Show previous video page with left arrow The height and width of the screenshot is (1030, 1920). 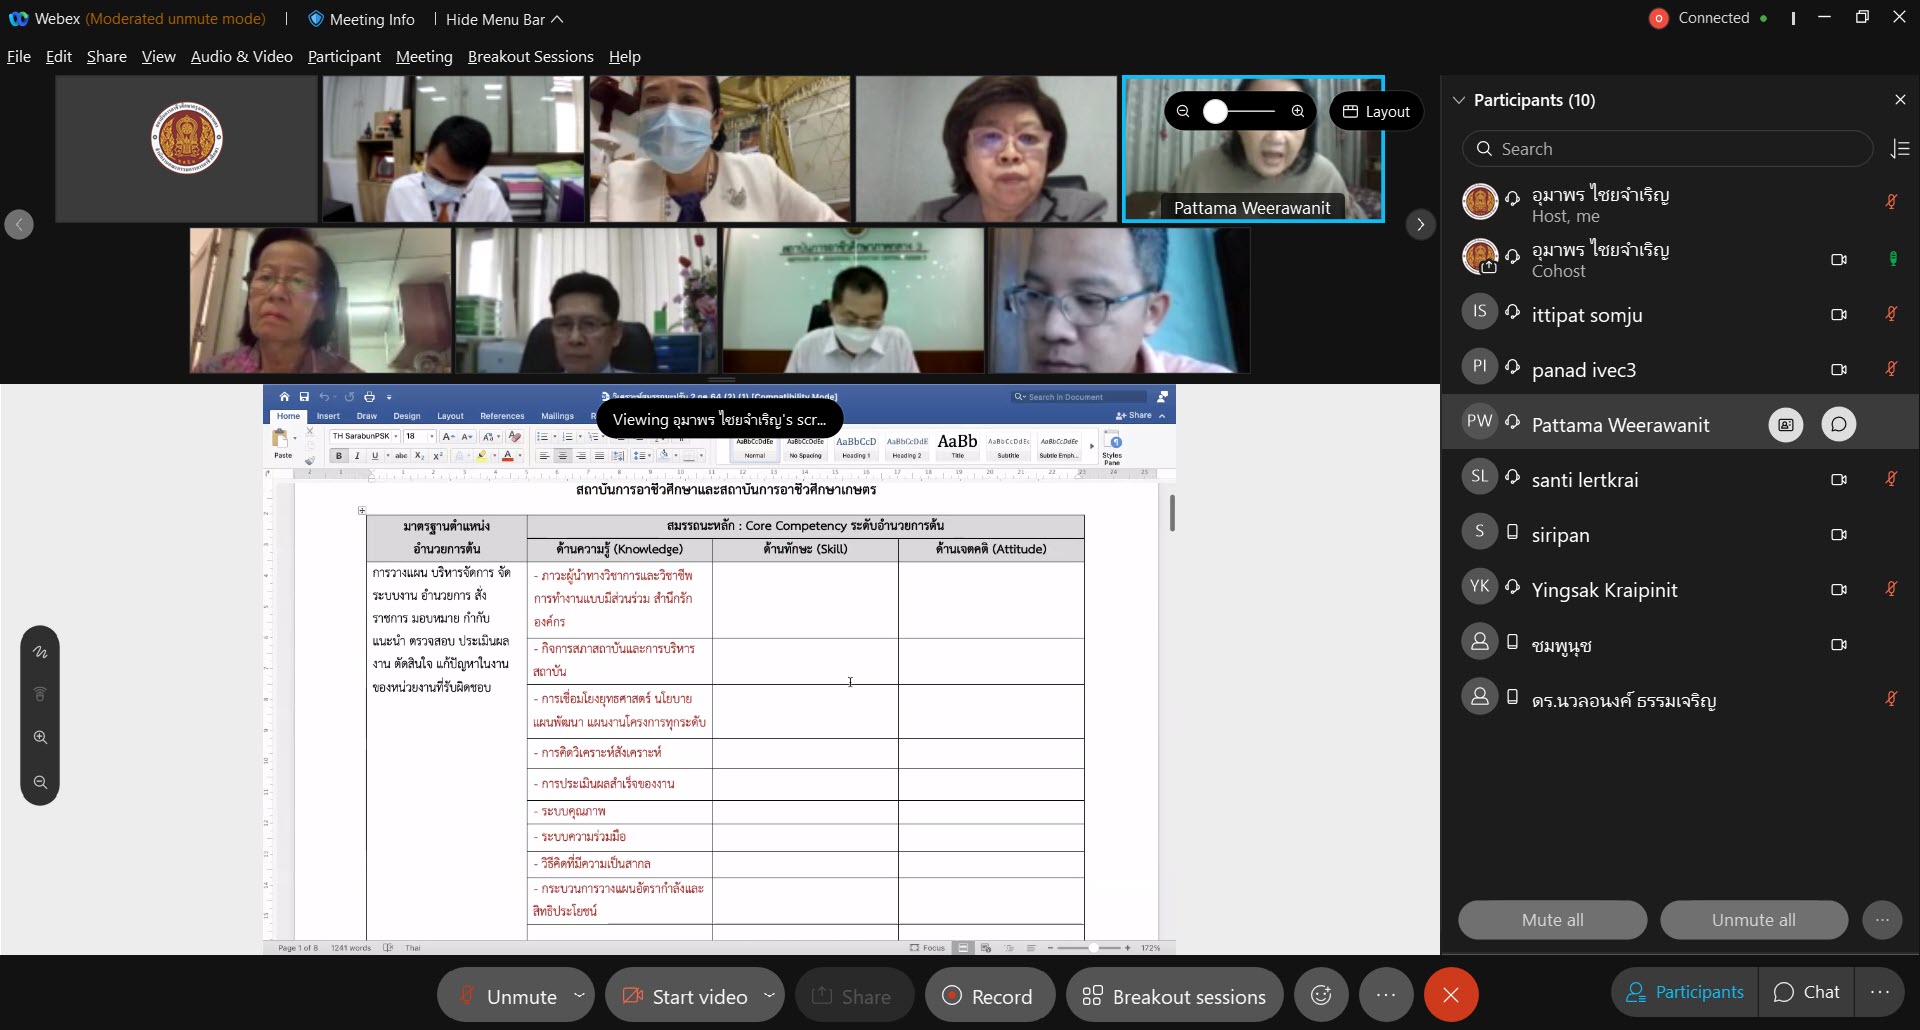coord(19,225)
